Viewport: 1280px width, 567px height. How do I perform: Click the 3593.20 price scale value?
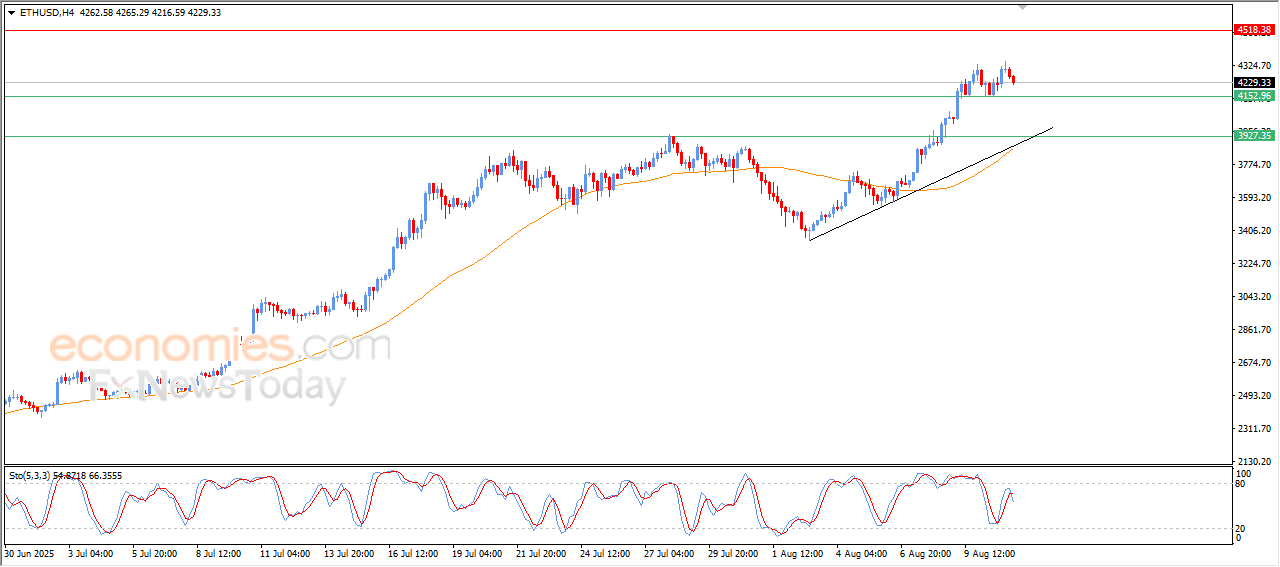point(1254,197)
